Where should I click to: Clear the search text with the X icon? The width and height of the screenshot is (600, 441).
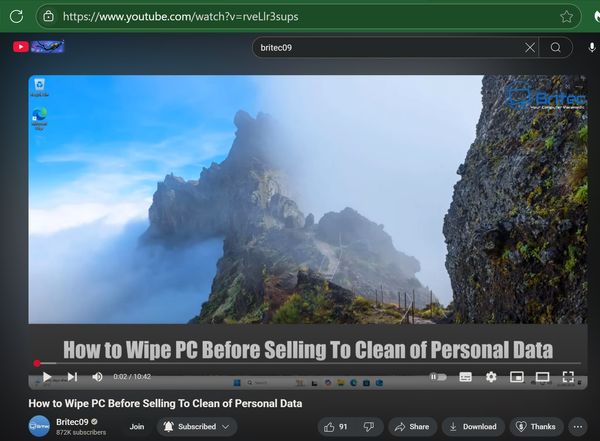click(530, 47)
